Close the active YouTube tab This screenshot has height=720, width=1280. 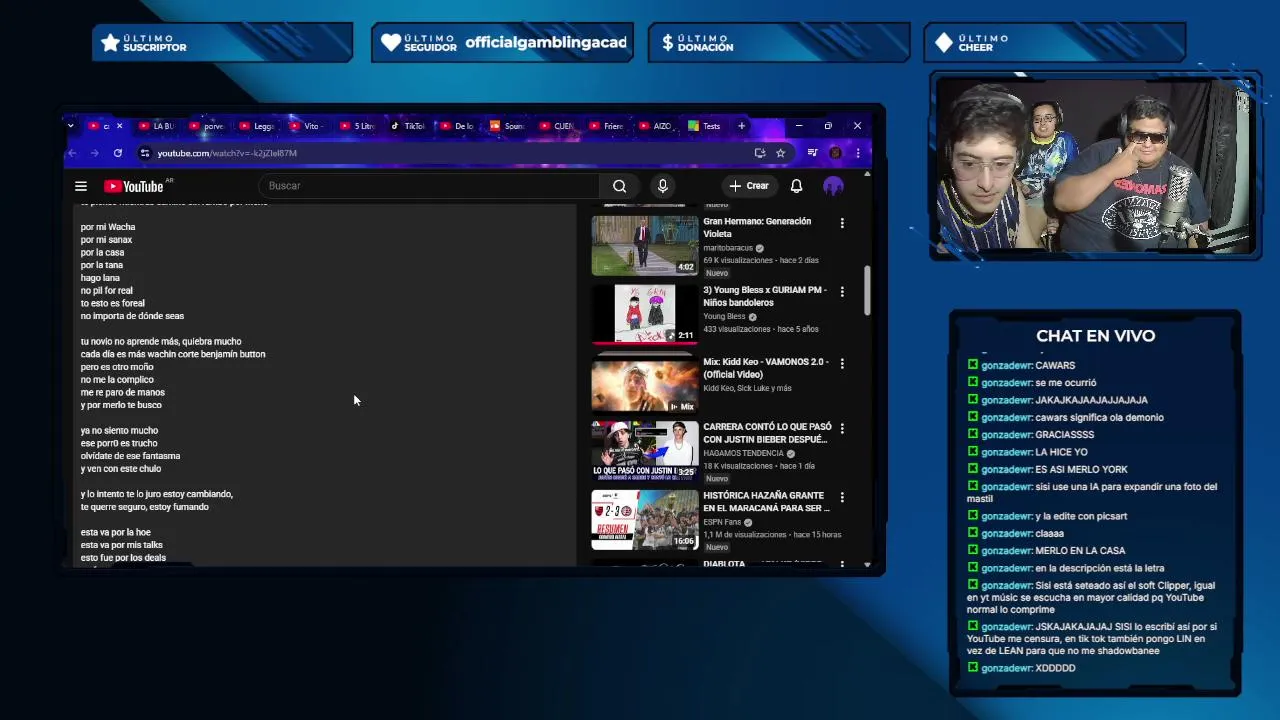(119, 126)
